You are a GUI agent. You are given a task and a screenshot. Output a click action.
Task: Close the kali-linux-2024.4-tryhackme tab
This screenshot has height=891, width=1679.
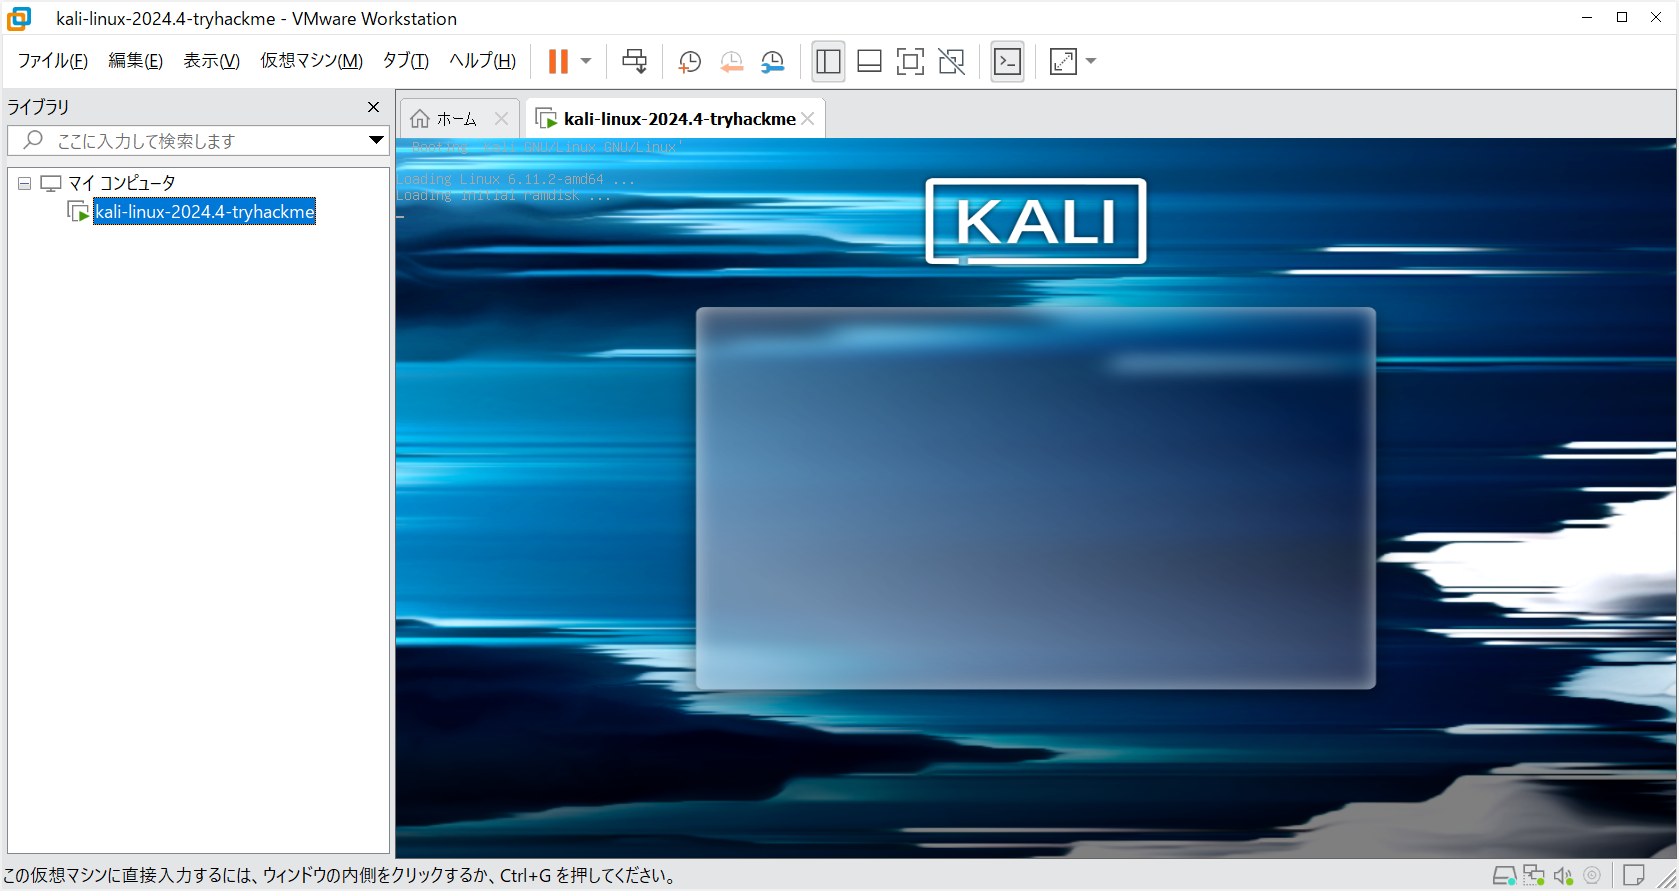[808, 119]
